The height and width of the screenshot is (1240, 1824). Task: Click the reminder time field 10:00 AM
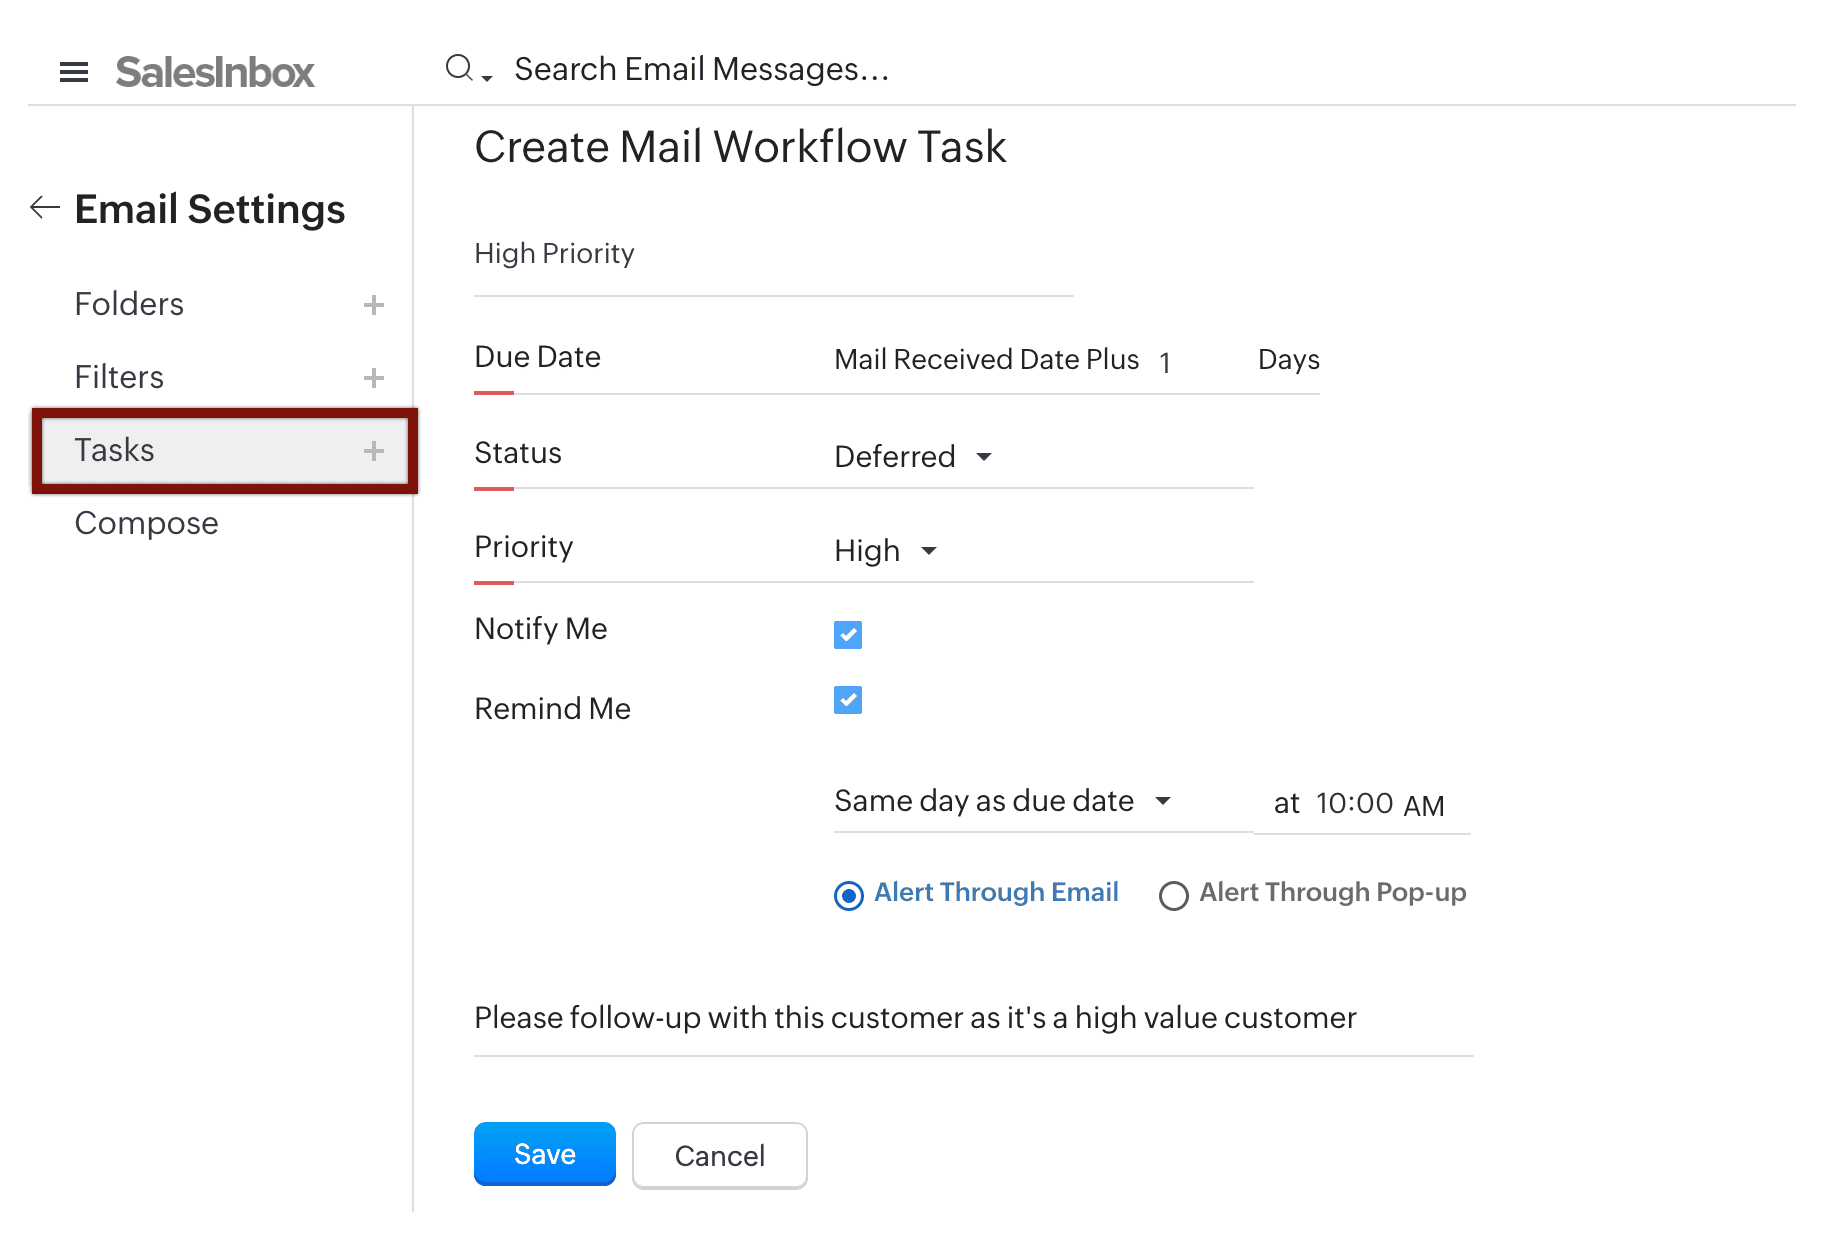(x=1379, y=804)
